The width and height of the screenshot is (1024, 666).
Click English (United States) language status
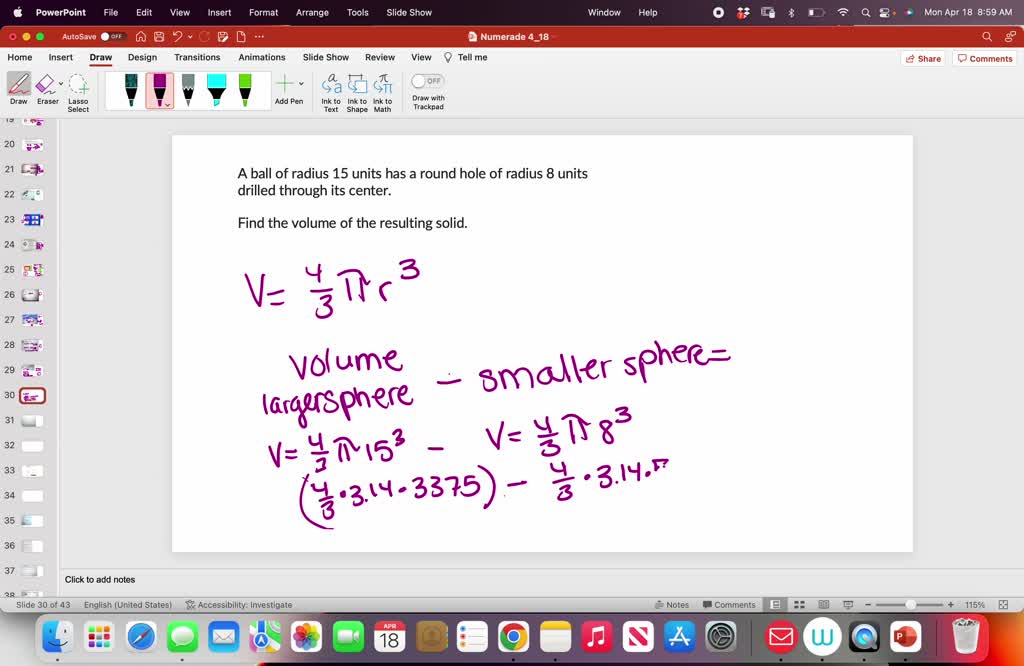[128, 605]
